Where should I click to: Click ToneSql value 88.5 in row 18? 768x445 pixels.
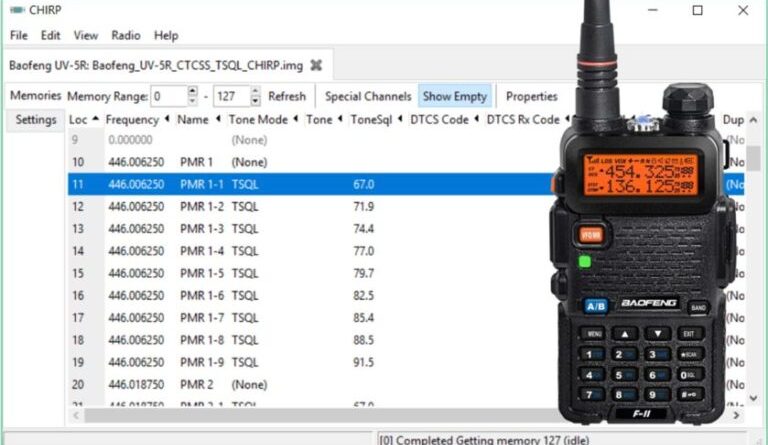coord(363,340)
